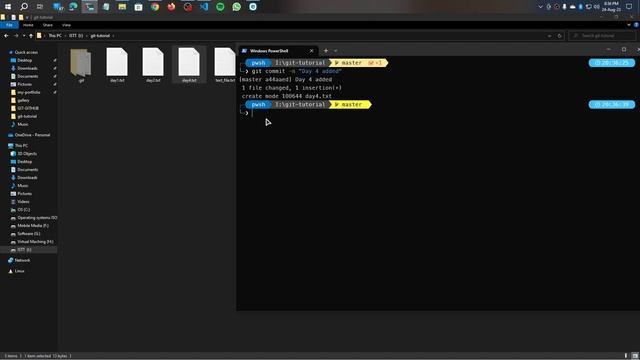This screenshot has height=360, width=640.
Task: Select the day4.txt file
Action: point(189,65)
